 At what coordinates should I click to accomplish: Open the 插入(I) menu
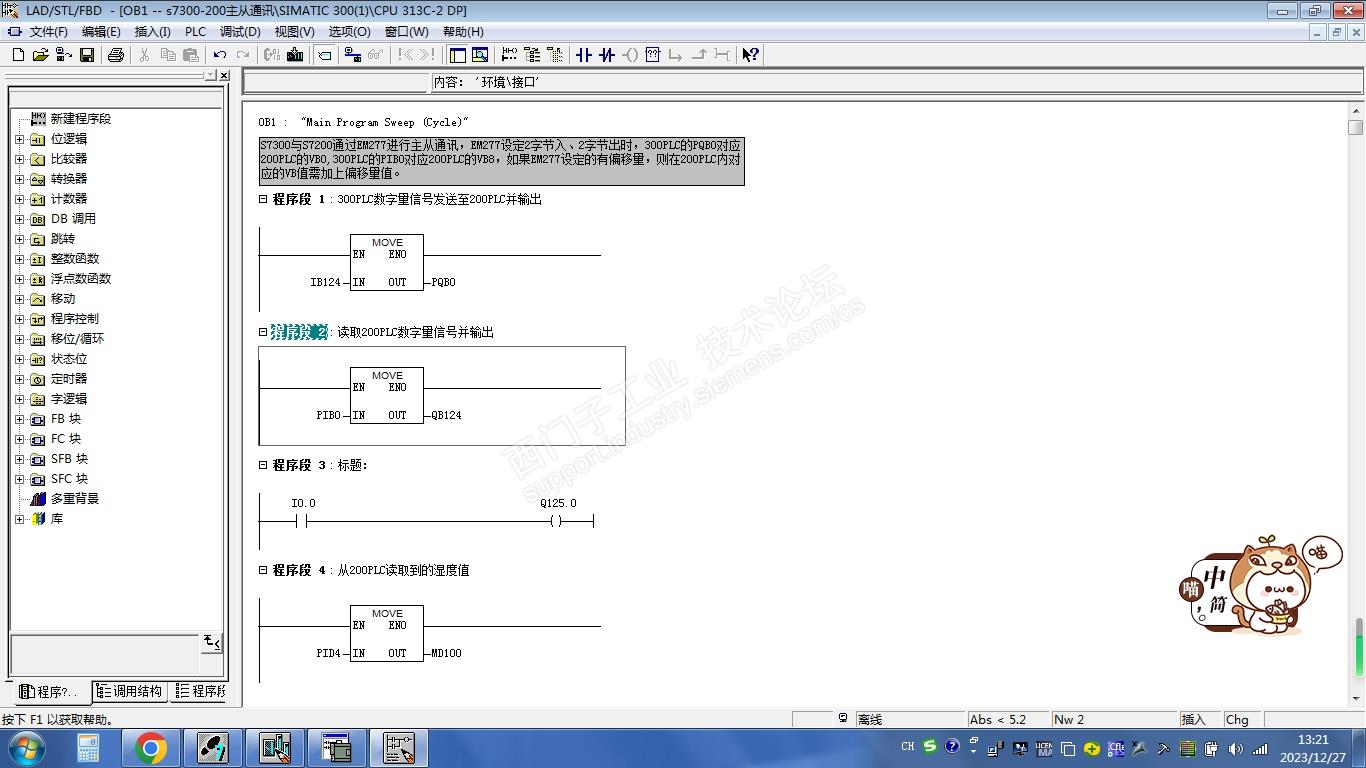pos(152,32)
